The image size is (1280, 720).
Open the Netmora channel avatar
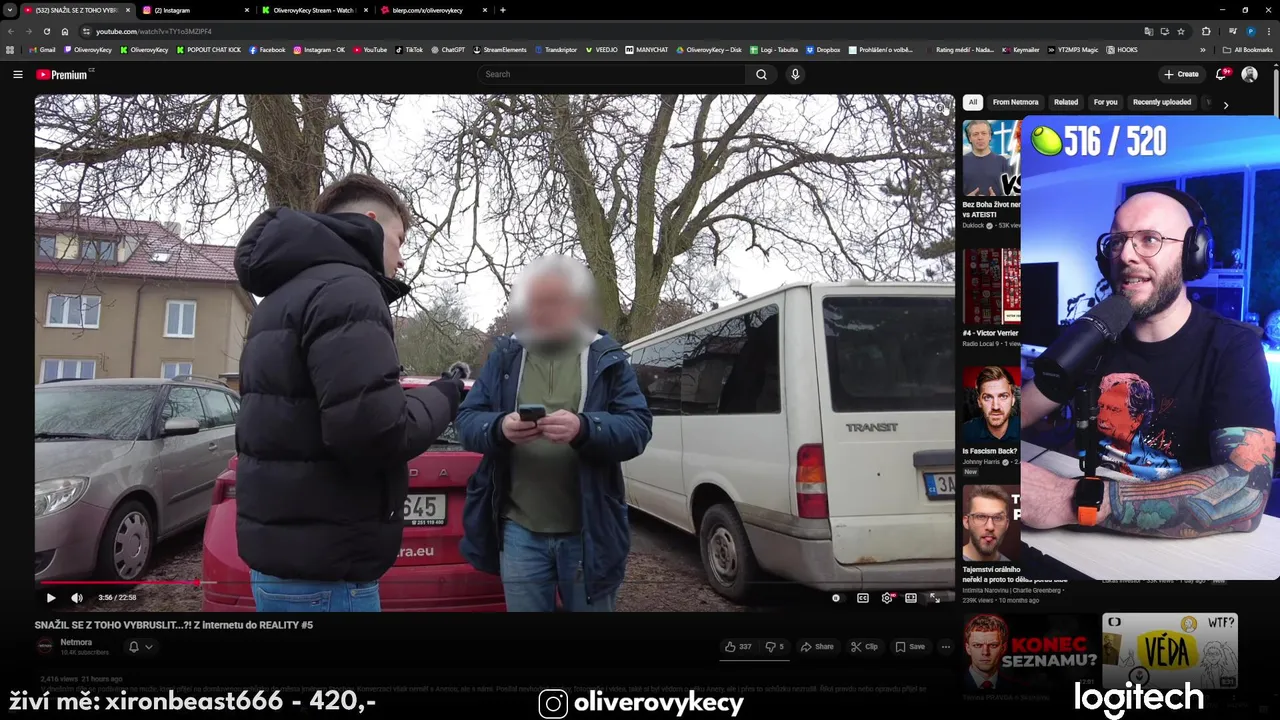coord(45,647)
